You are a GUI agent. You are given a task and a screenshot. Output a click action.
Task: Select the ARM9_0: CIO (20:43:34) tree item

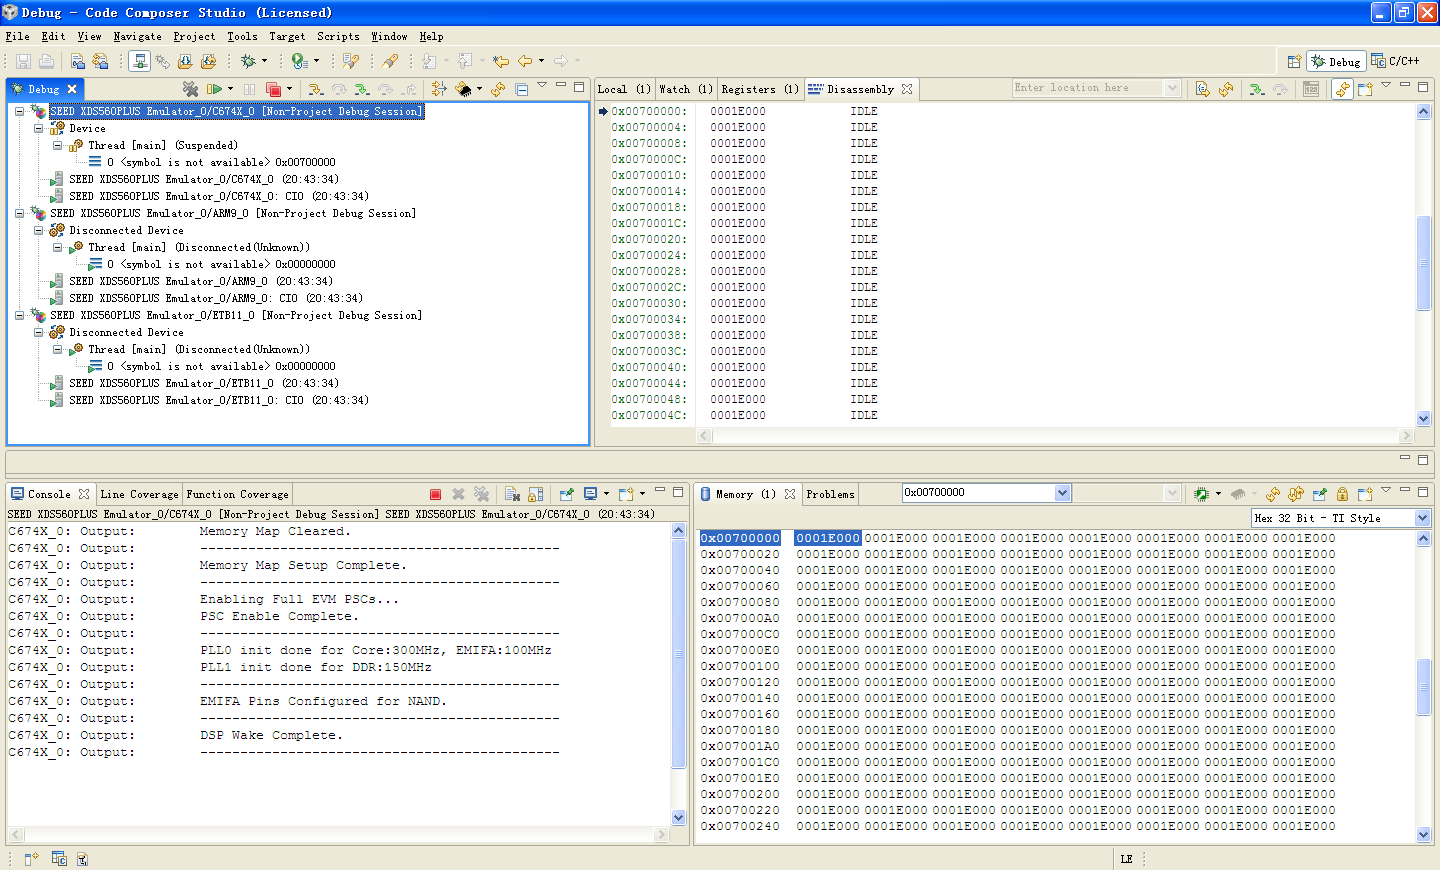(216, 298)
